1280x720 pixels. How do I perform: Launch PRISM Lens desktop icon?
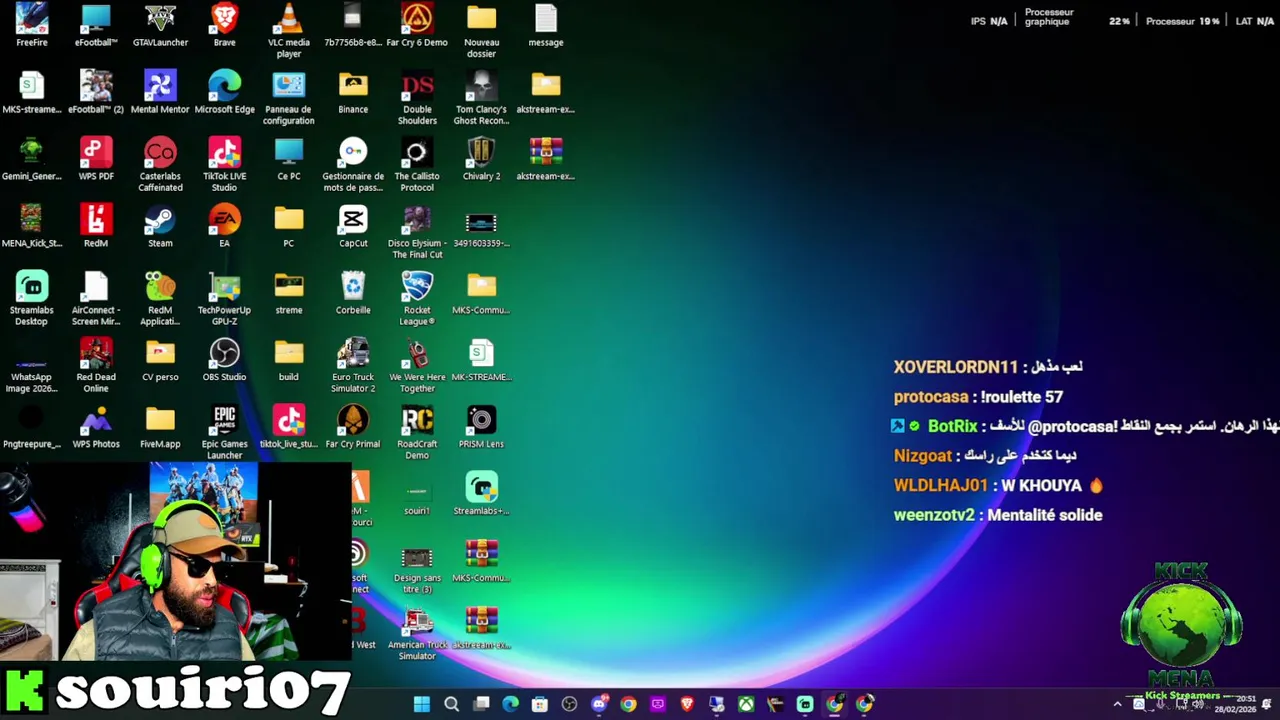coord(481,427)
